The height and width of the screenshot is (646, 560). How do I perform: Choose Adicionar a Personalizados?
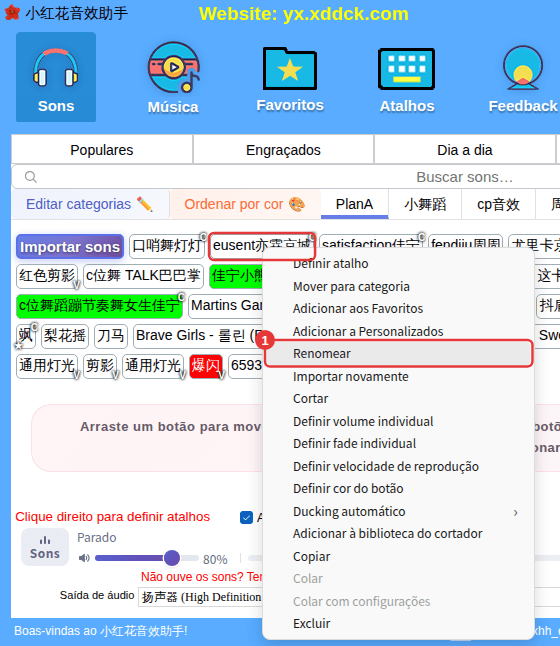pos(398,331)
